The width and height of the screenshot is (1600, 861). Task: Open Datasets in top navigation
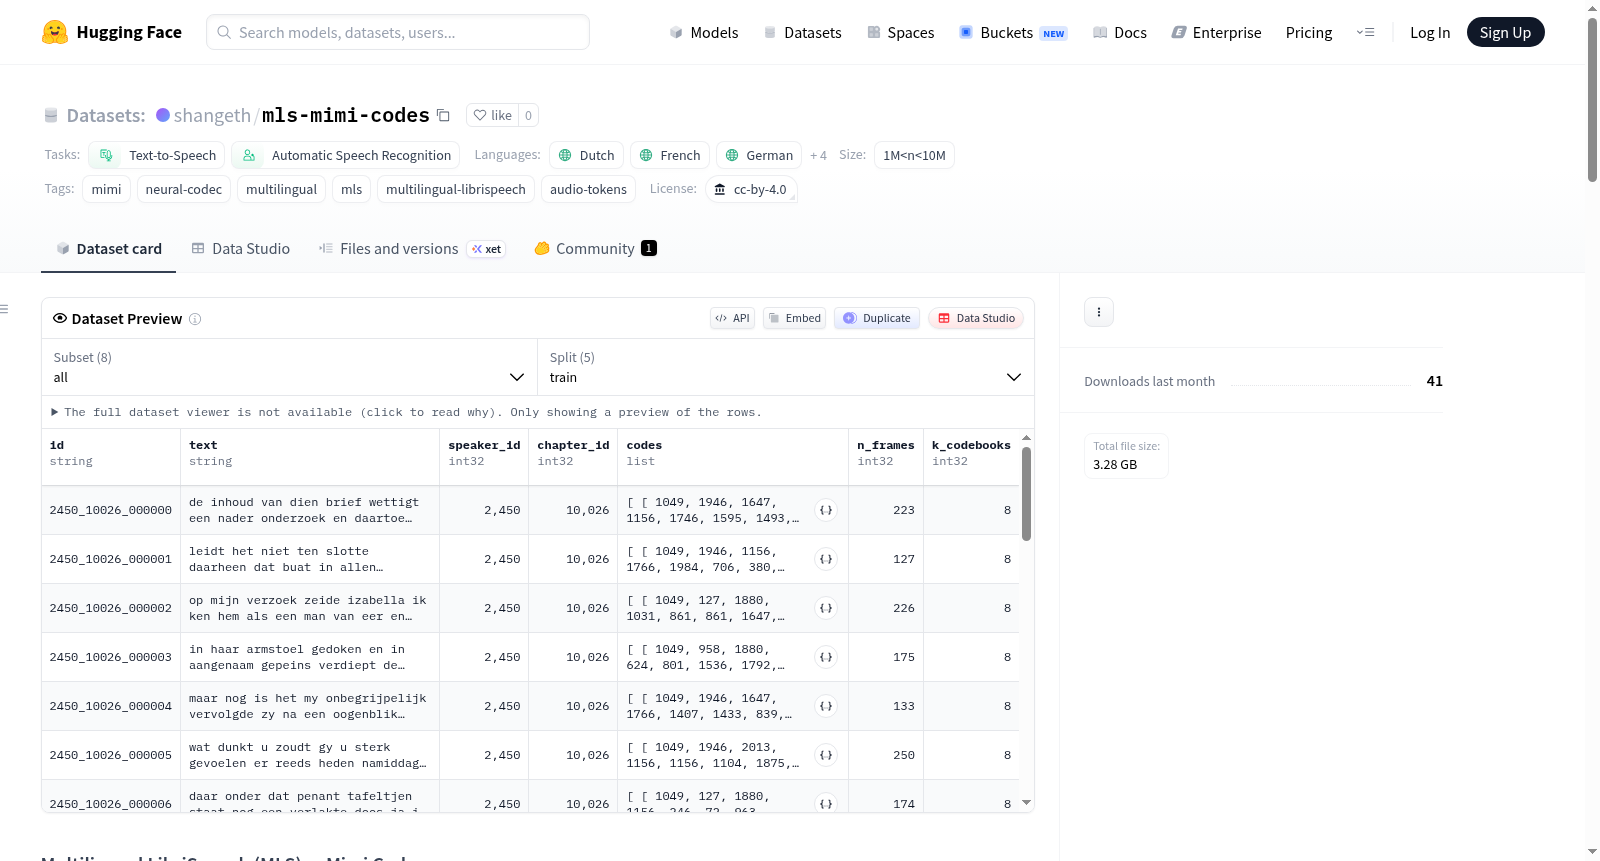pos(802,32)
